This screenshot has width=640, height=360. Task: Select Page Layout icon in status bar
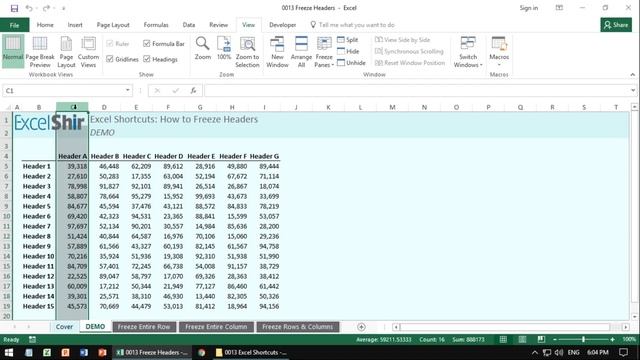click(522, 340)
